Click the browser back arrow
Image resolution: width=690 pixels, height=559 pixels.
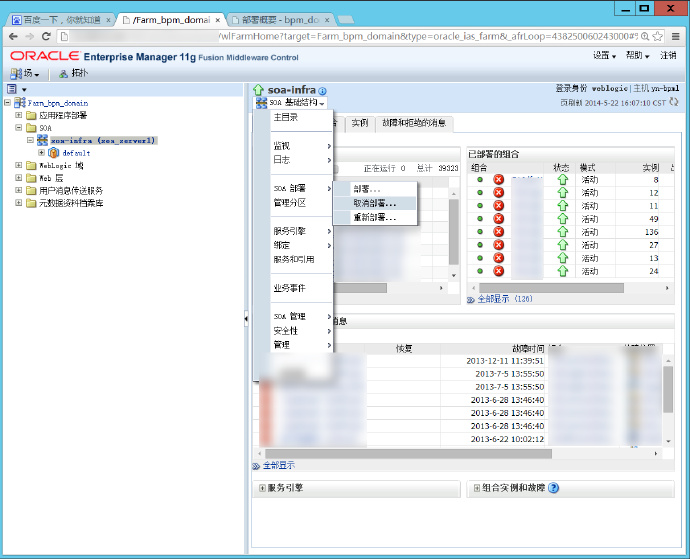[x=13, y=37]
